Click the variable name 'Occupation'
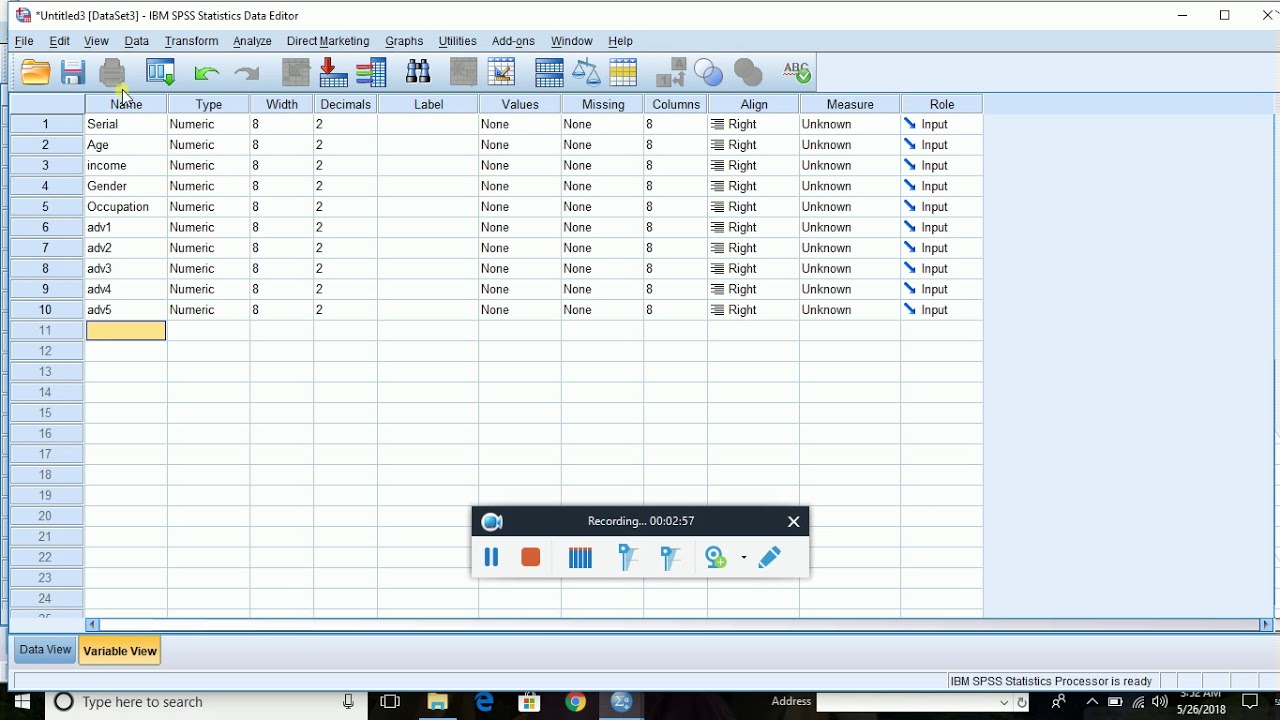The height and width of the screenshot is (720, 1280). 118,207
